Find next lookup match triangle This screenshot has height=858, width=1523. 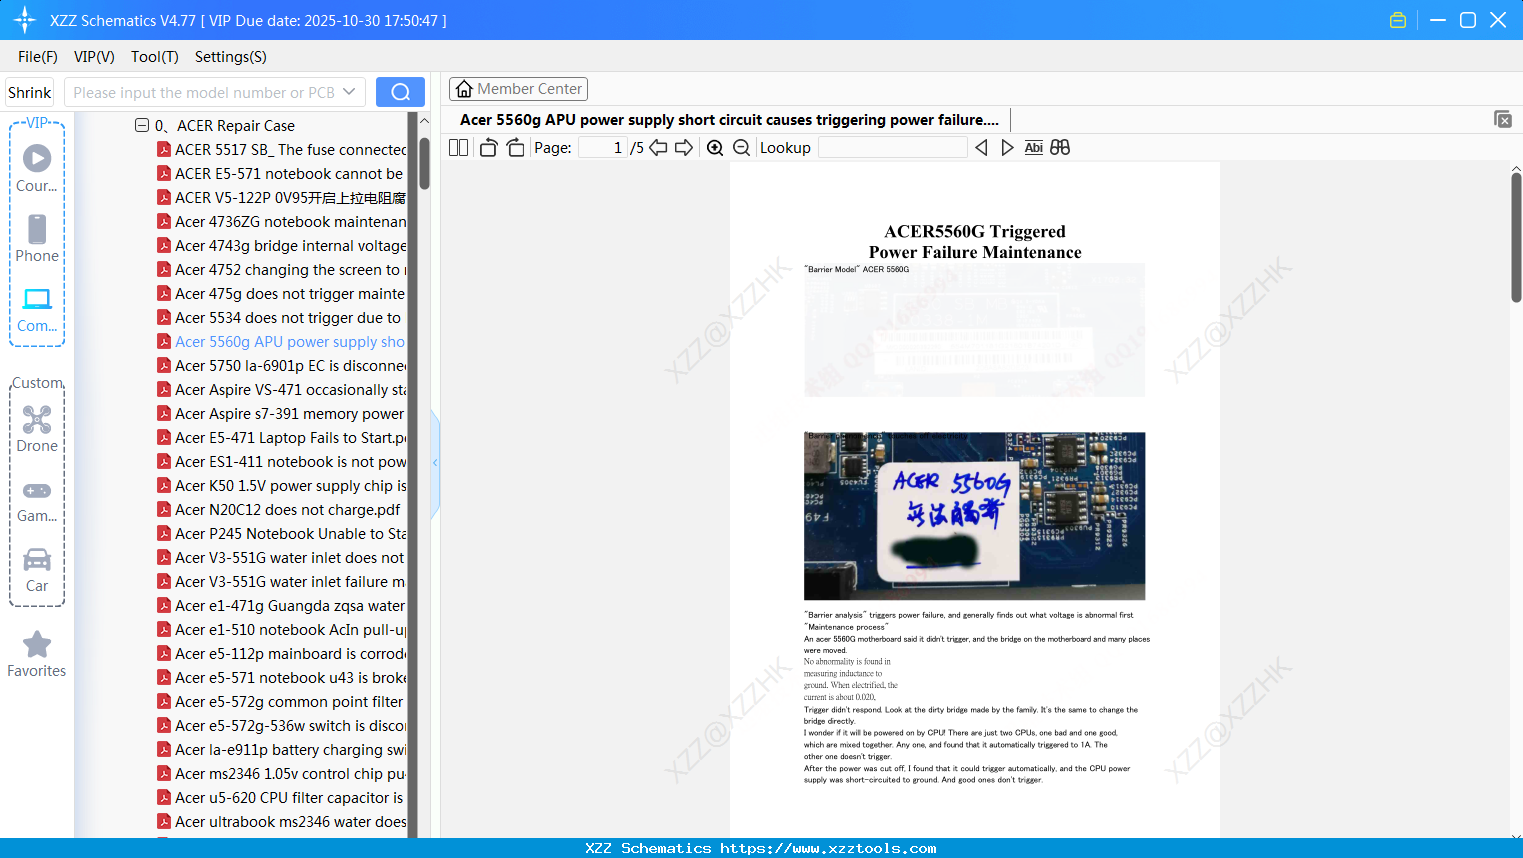tap(1007, 148)
